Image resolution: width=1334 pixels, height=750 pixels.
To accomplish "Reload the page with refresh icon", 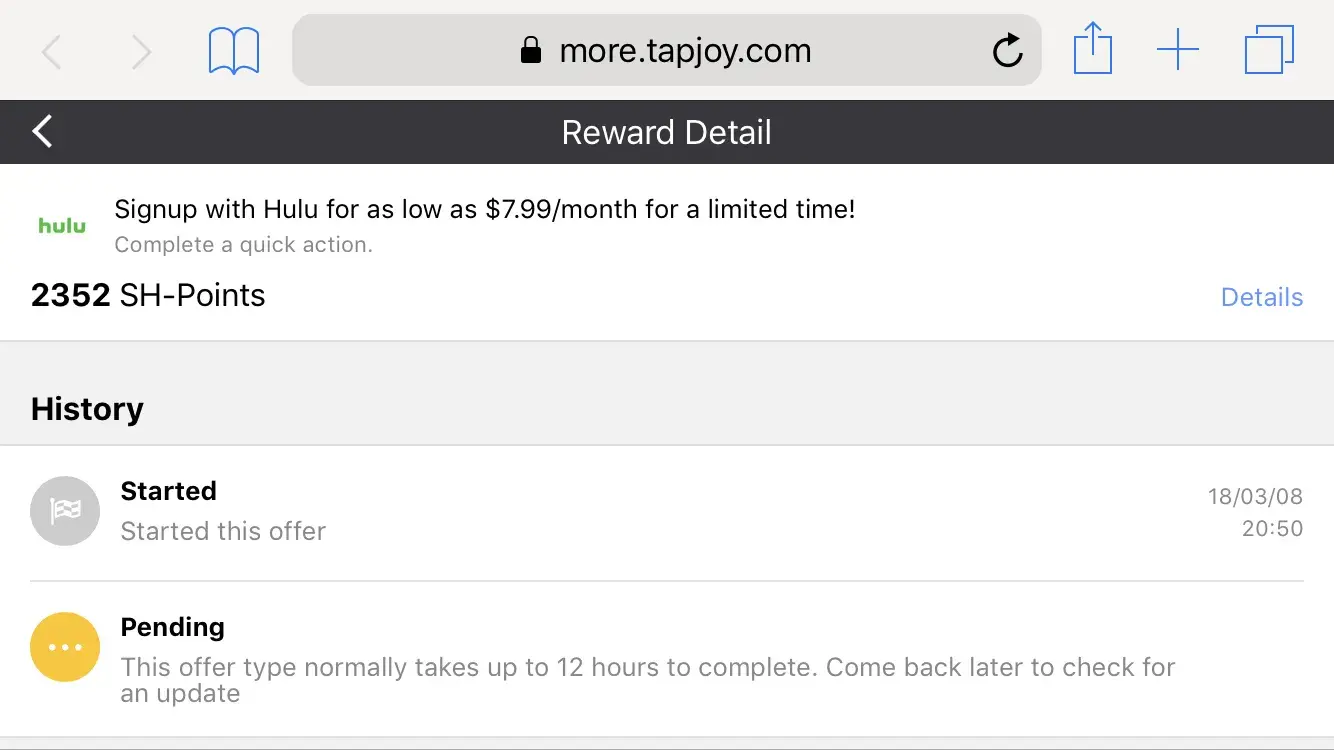I will coord(1007,51).
